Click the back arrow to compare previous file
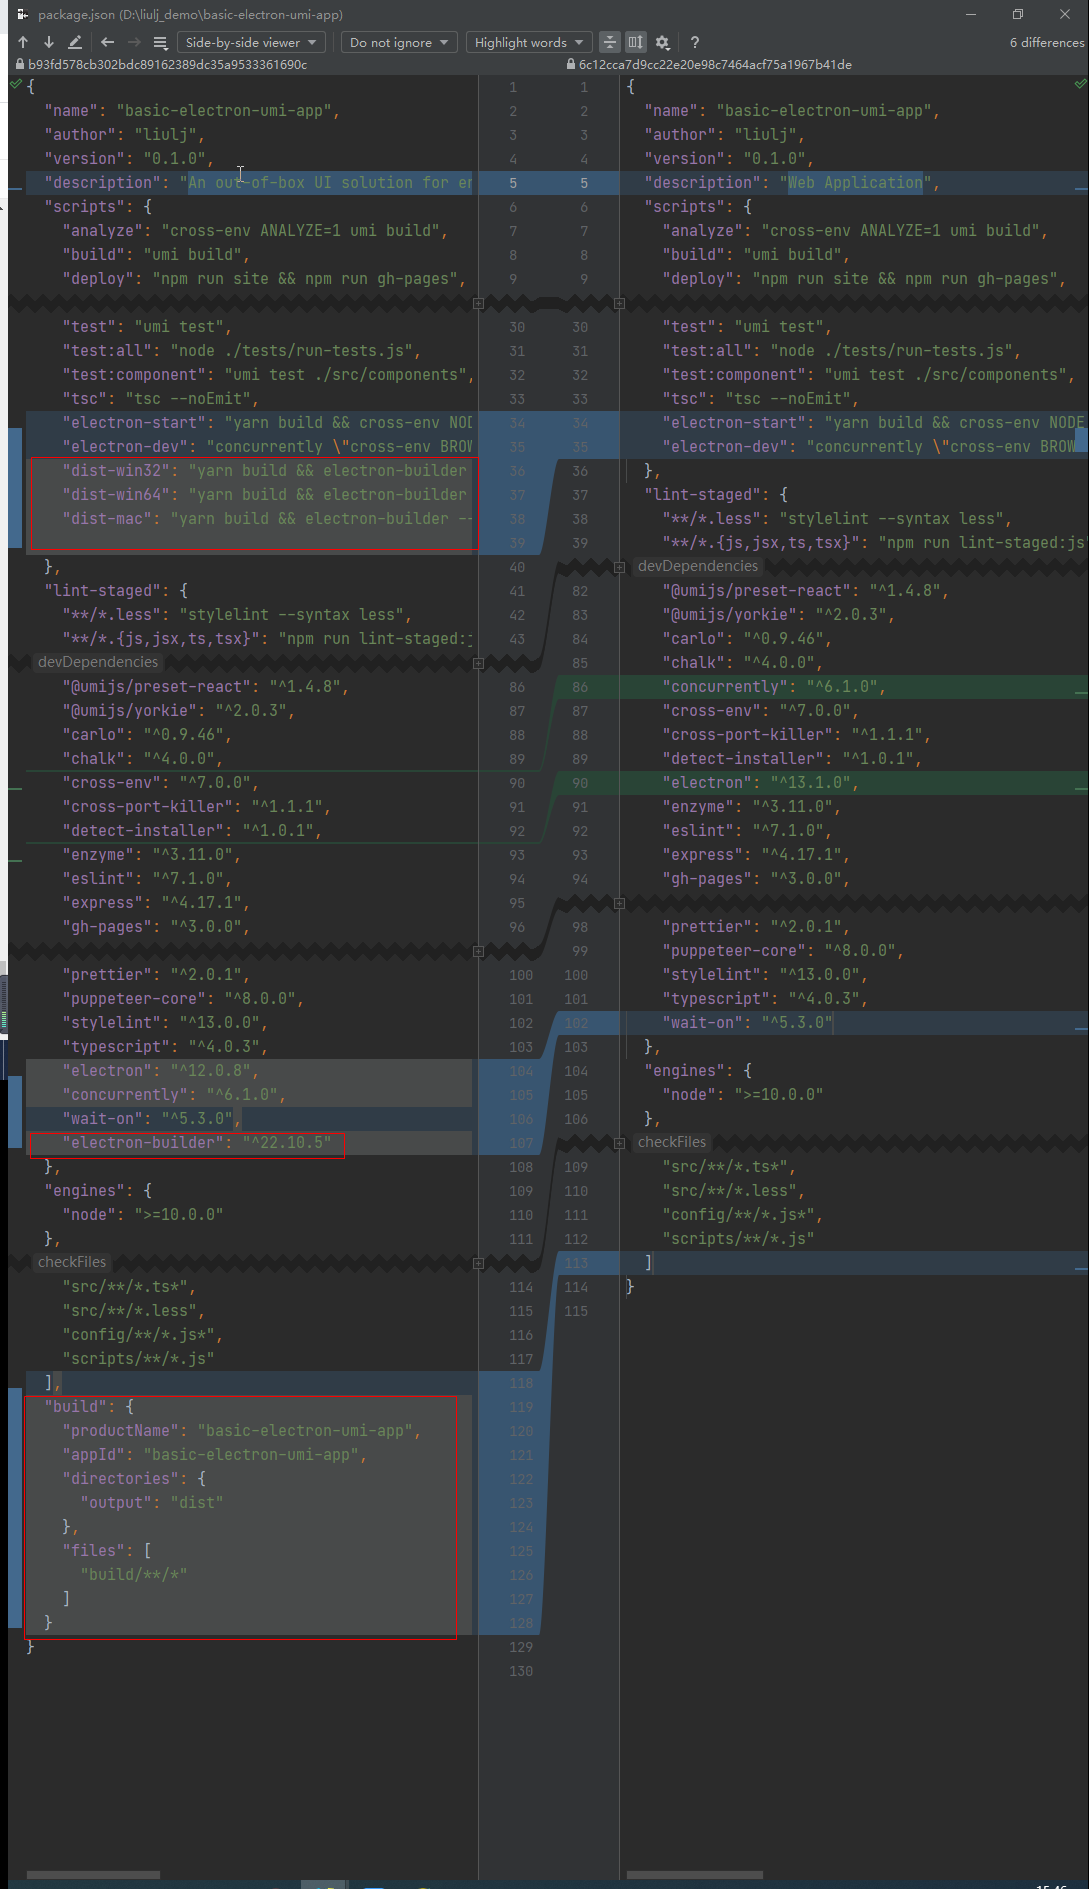Viewport: 1089px width, 1889px height. coord(108,42)
